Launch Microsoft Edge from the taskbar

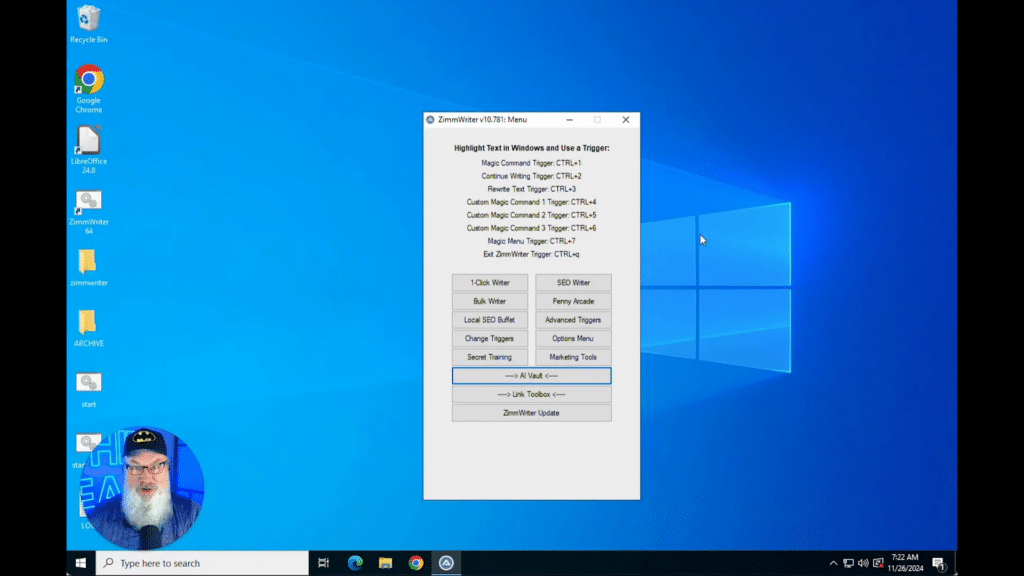point(355,563)
